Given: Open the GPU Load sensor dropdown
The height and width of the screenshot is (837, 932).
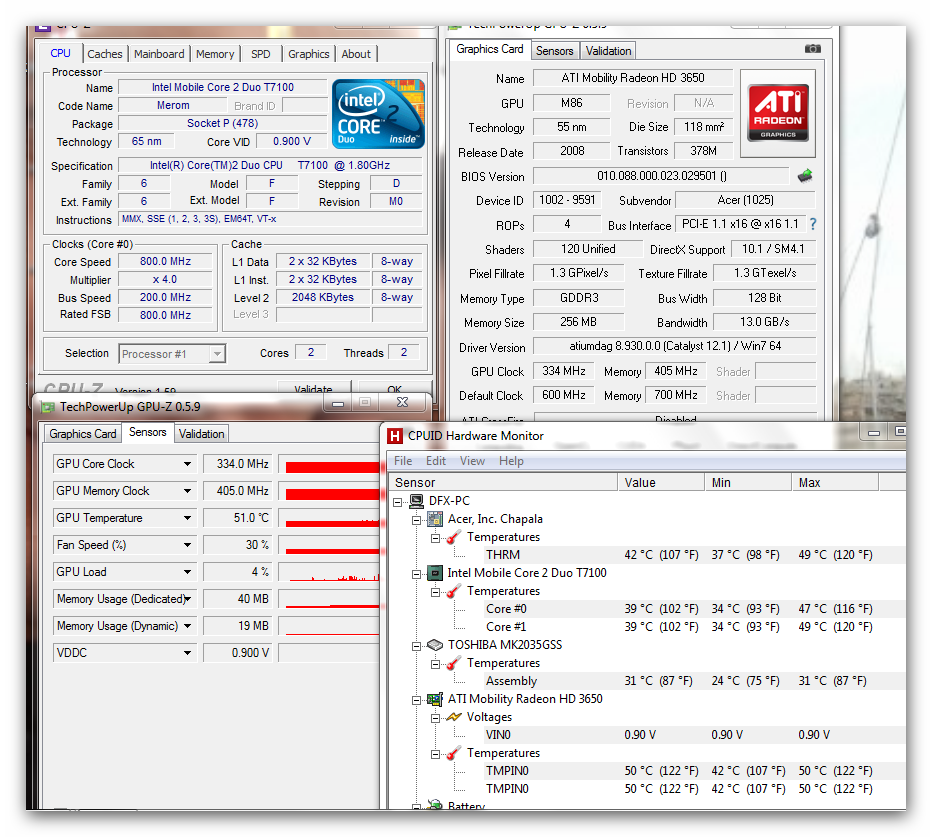Looking at the screenshot, I should click(x=187, y=572).
